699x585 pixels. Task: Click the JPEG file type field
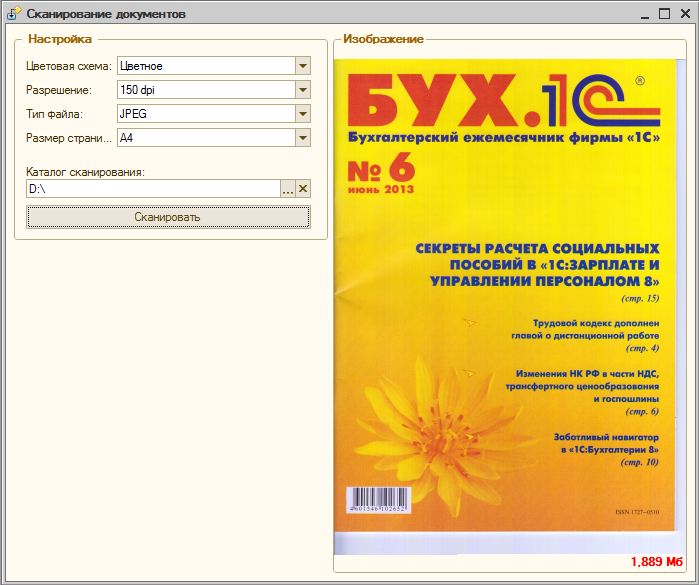(206, 114)
